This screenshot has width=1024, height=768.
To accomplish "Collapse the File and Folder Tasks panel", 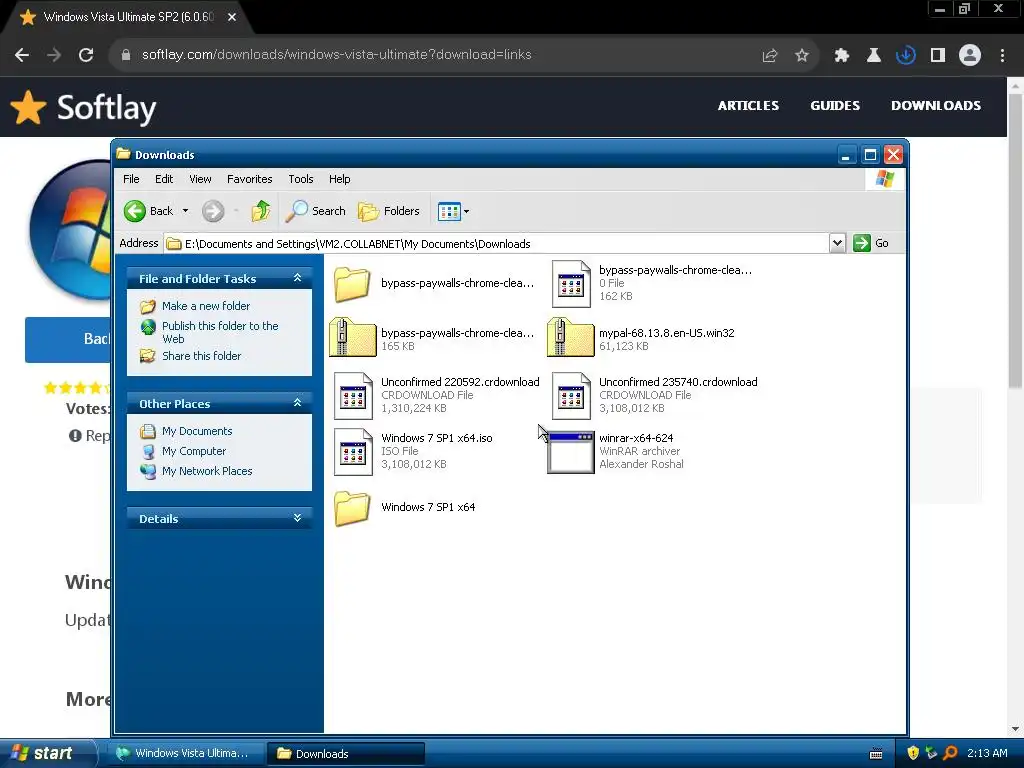I will click(298, 278).
